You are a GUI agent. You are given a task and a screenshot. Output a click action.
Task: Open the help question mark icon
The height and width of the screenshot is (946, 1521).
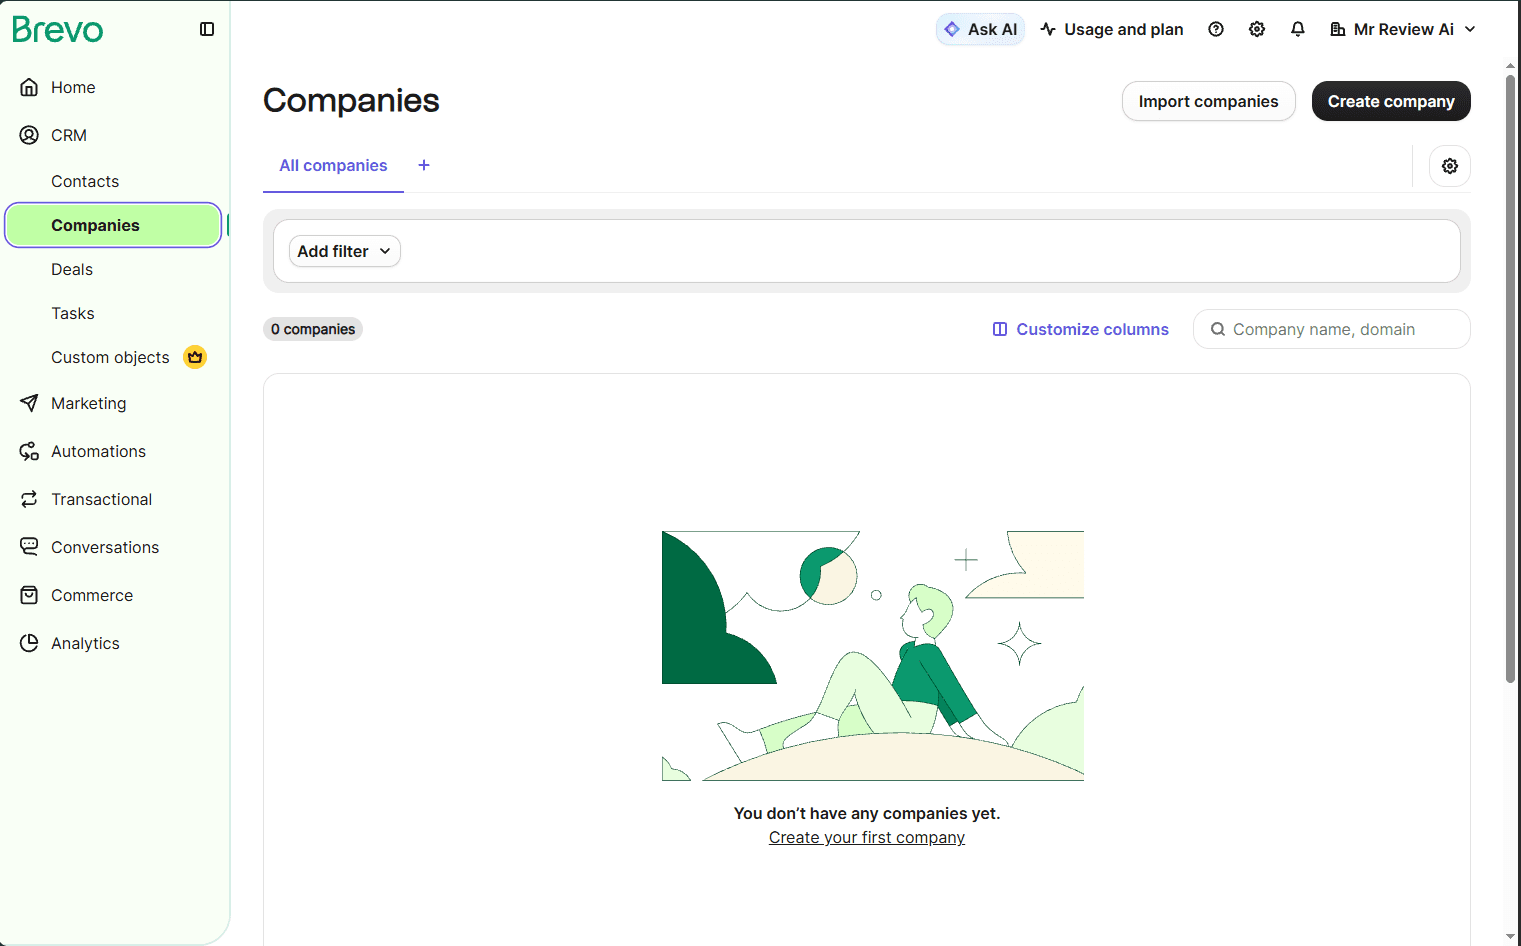[1216, 29]
